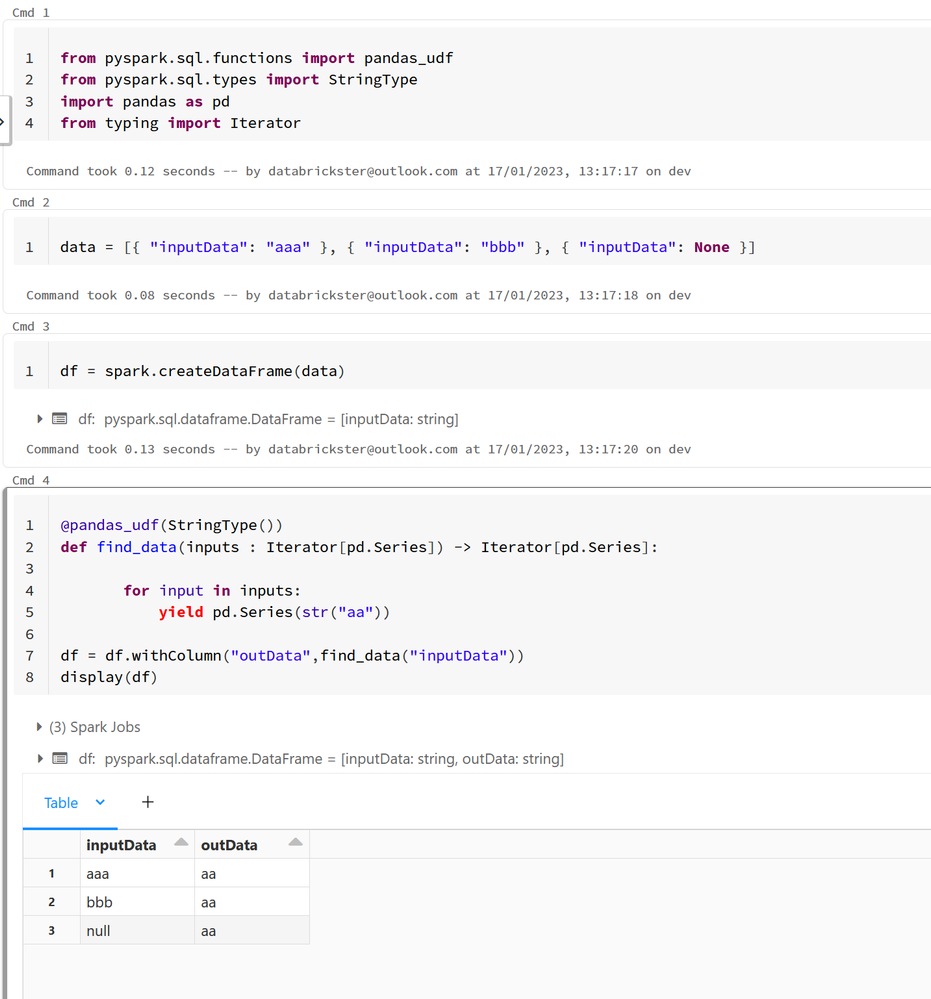Viewport: 931px width, 999px height.
Task: Expand the left sidebar arrow at the edge
Action: pos(3,120)
